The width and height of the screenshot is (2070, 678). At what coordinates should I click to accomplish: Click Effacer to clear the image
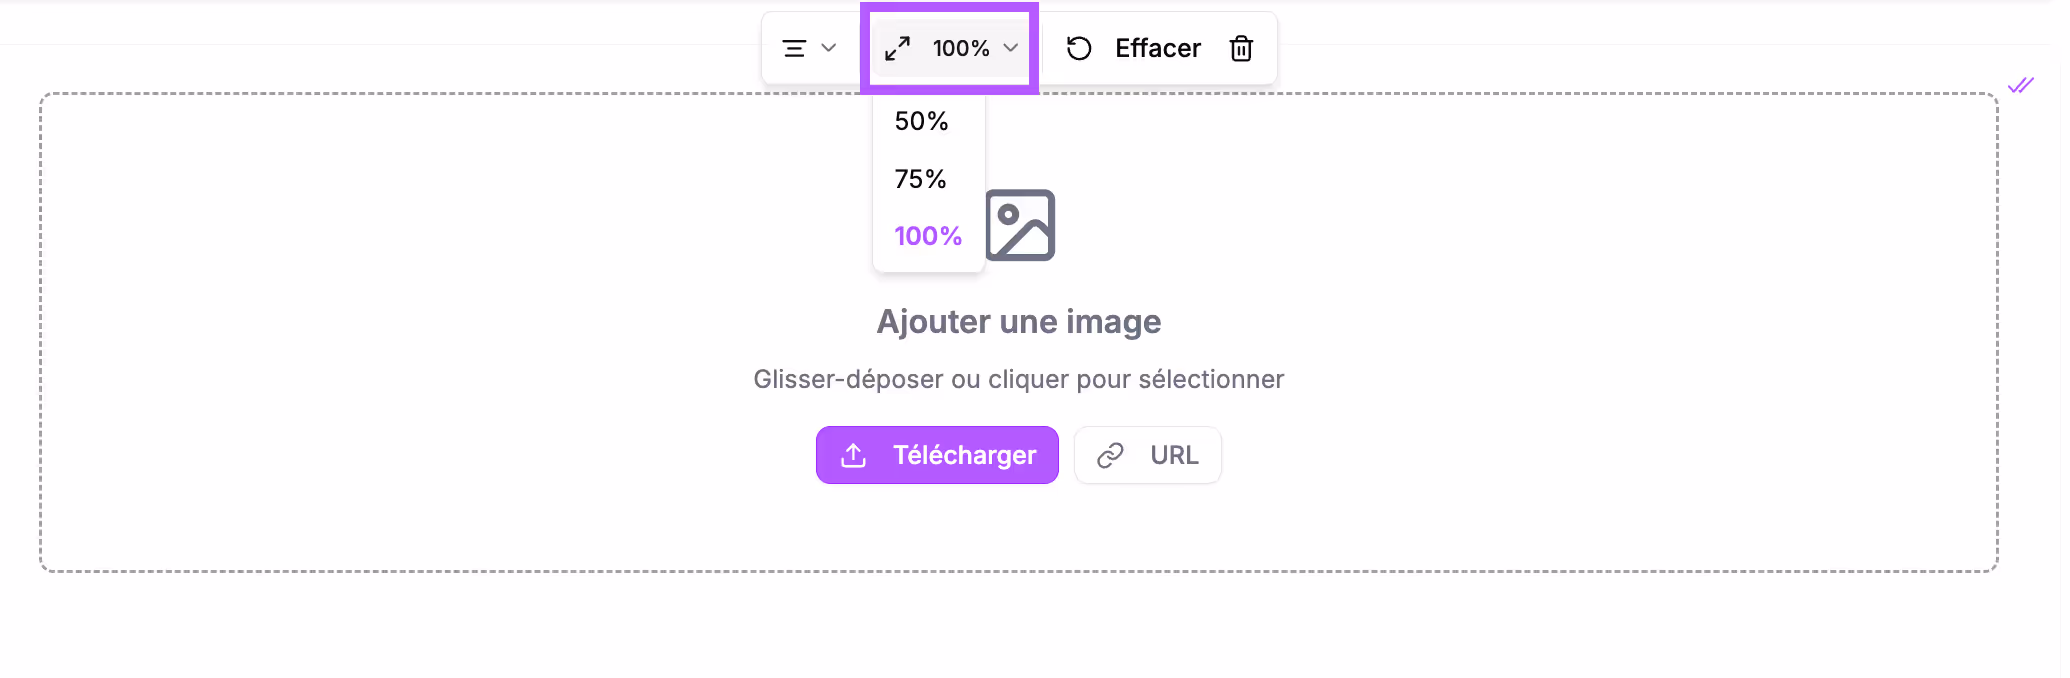pos(1158,47)
